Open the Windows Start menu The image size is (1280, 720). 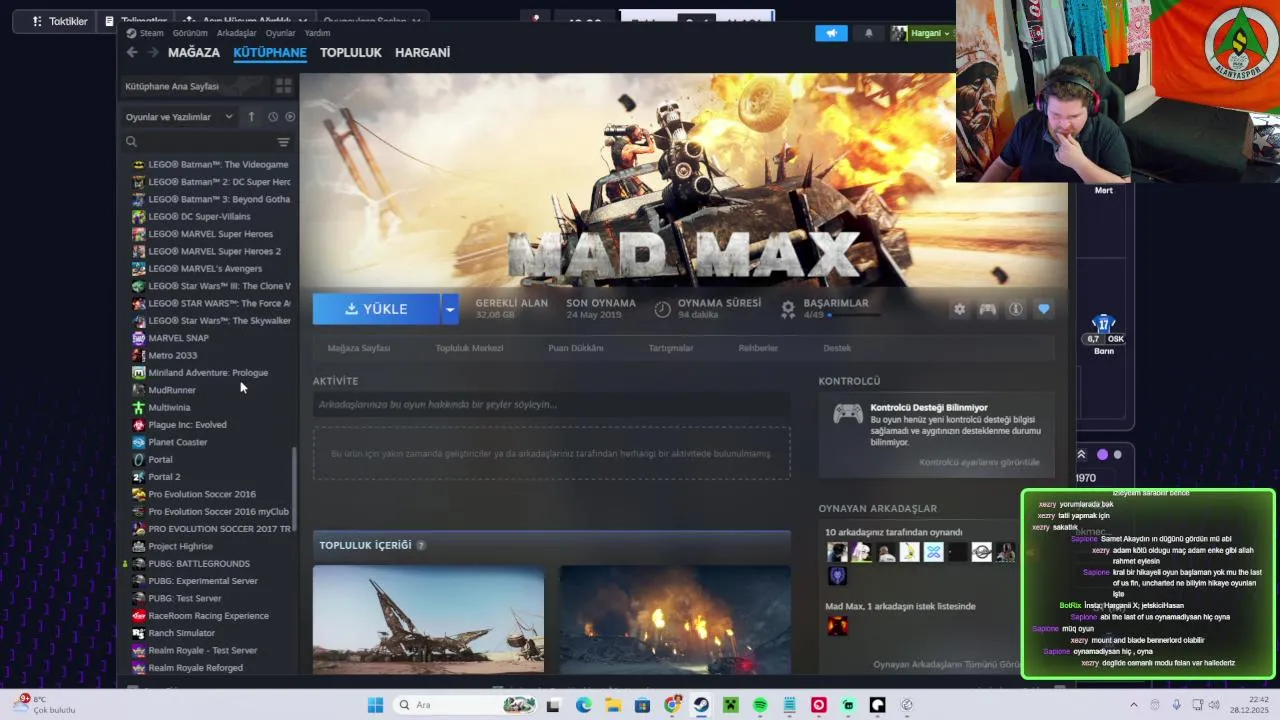click(375, 705)
